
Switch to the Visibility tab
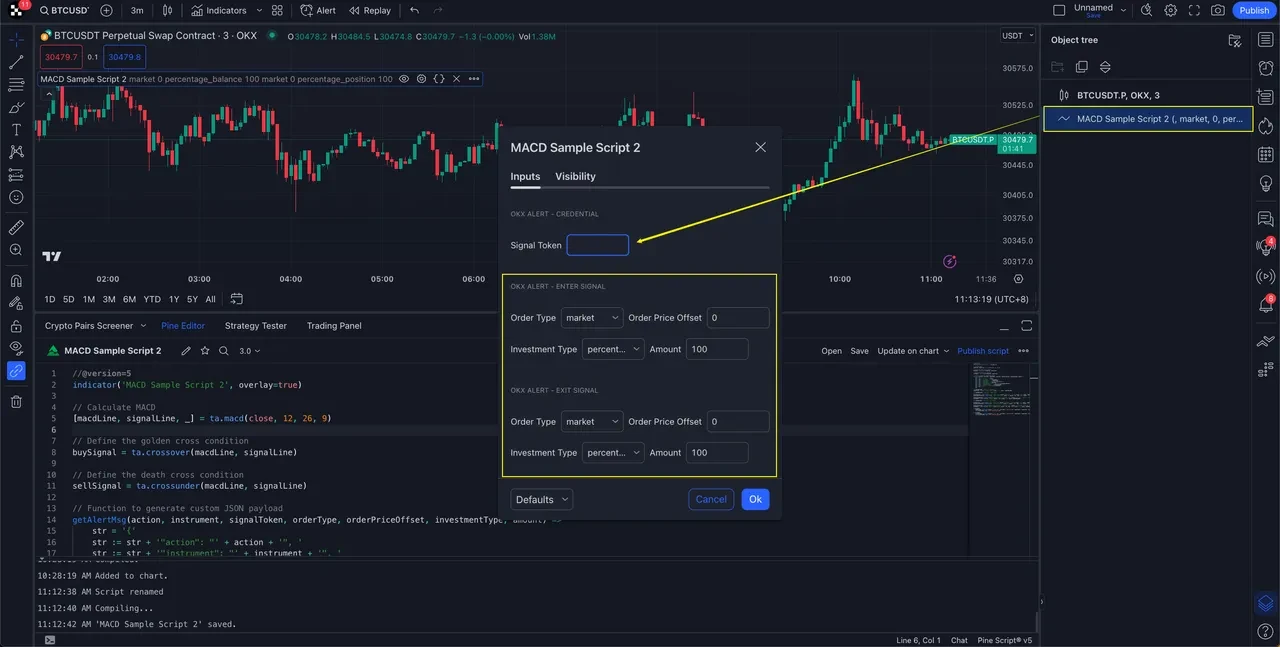575,176
